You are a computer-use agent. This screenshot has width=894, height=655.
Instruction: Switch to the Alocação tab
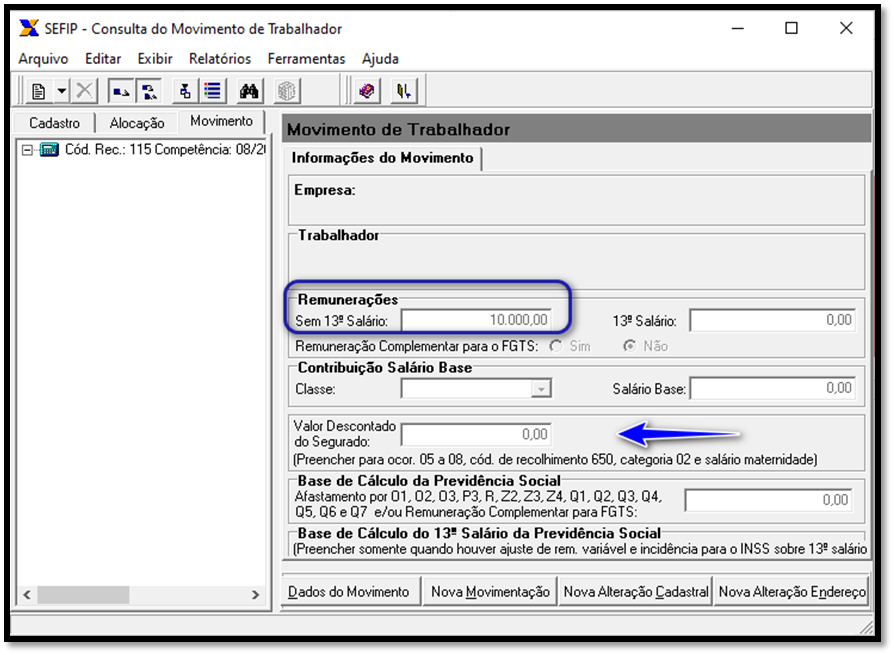(137, 123)
